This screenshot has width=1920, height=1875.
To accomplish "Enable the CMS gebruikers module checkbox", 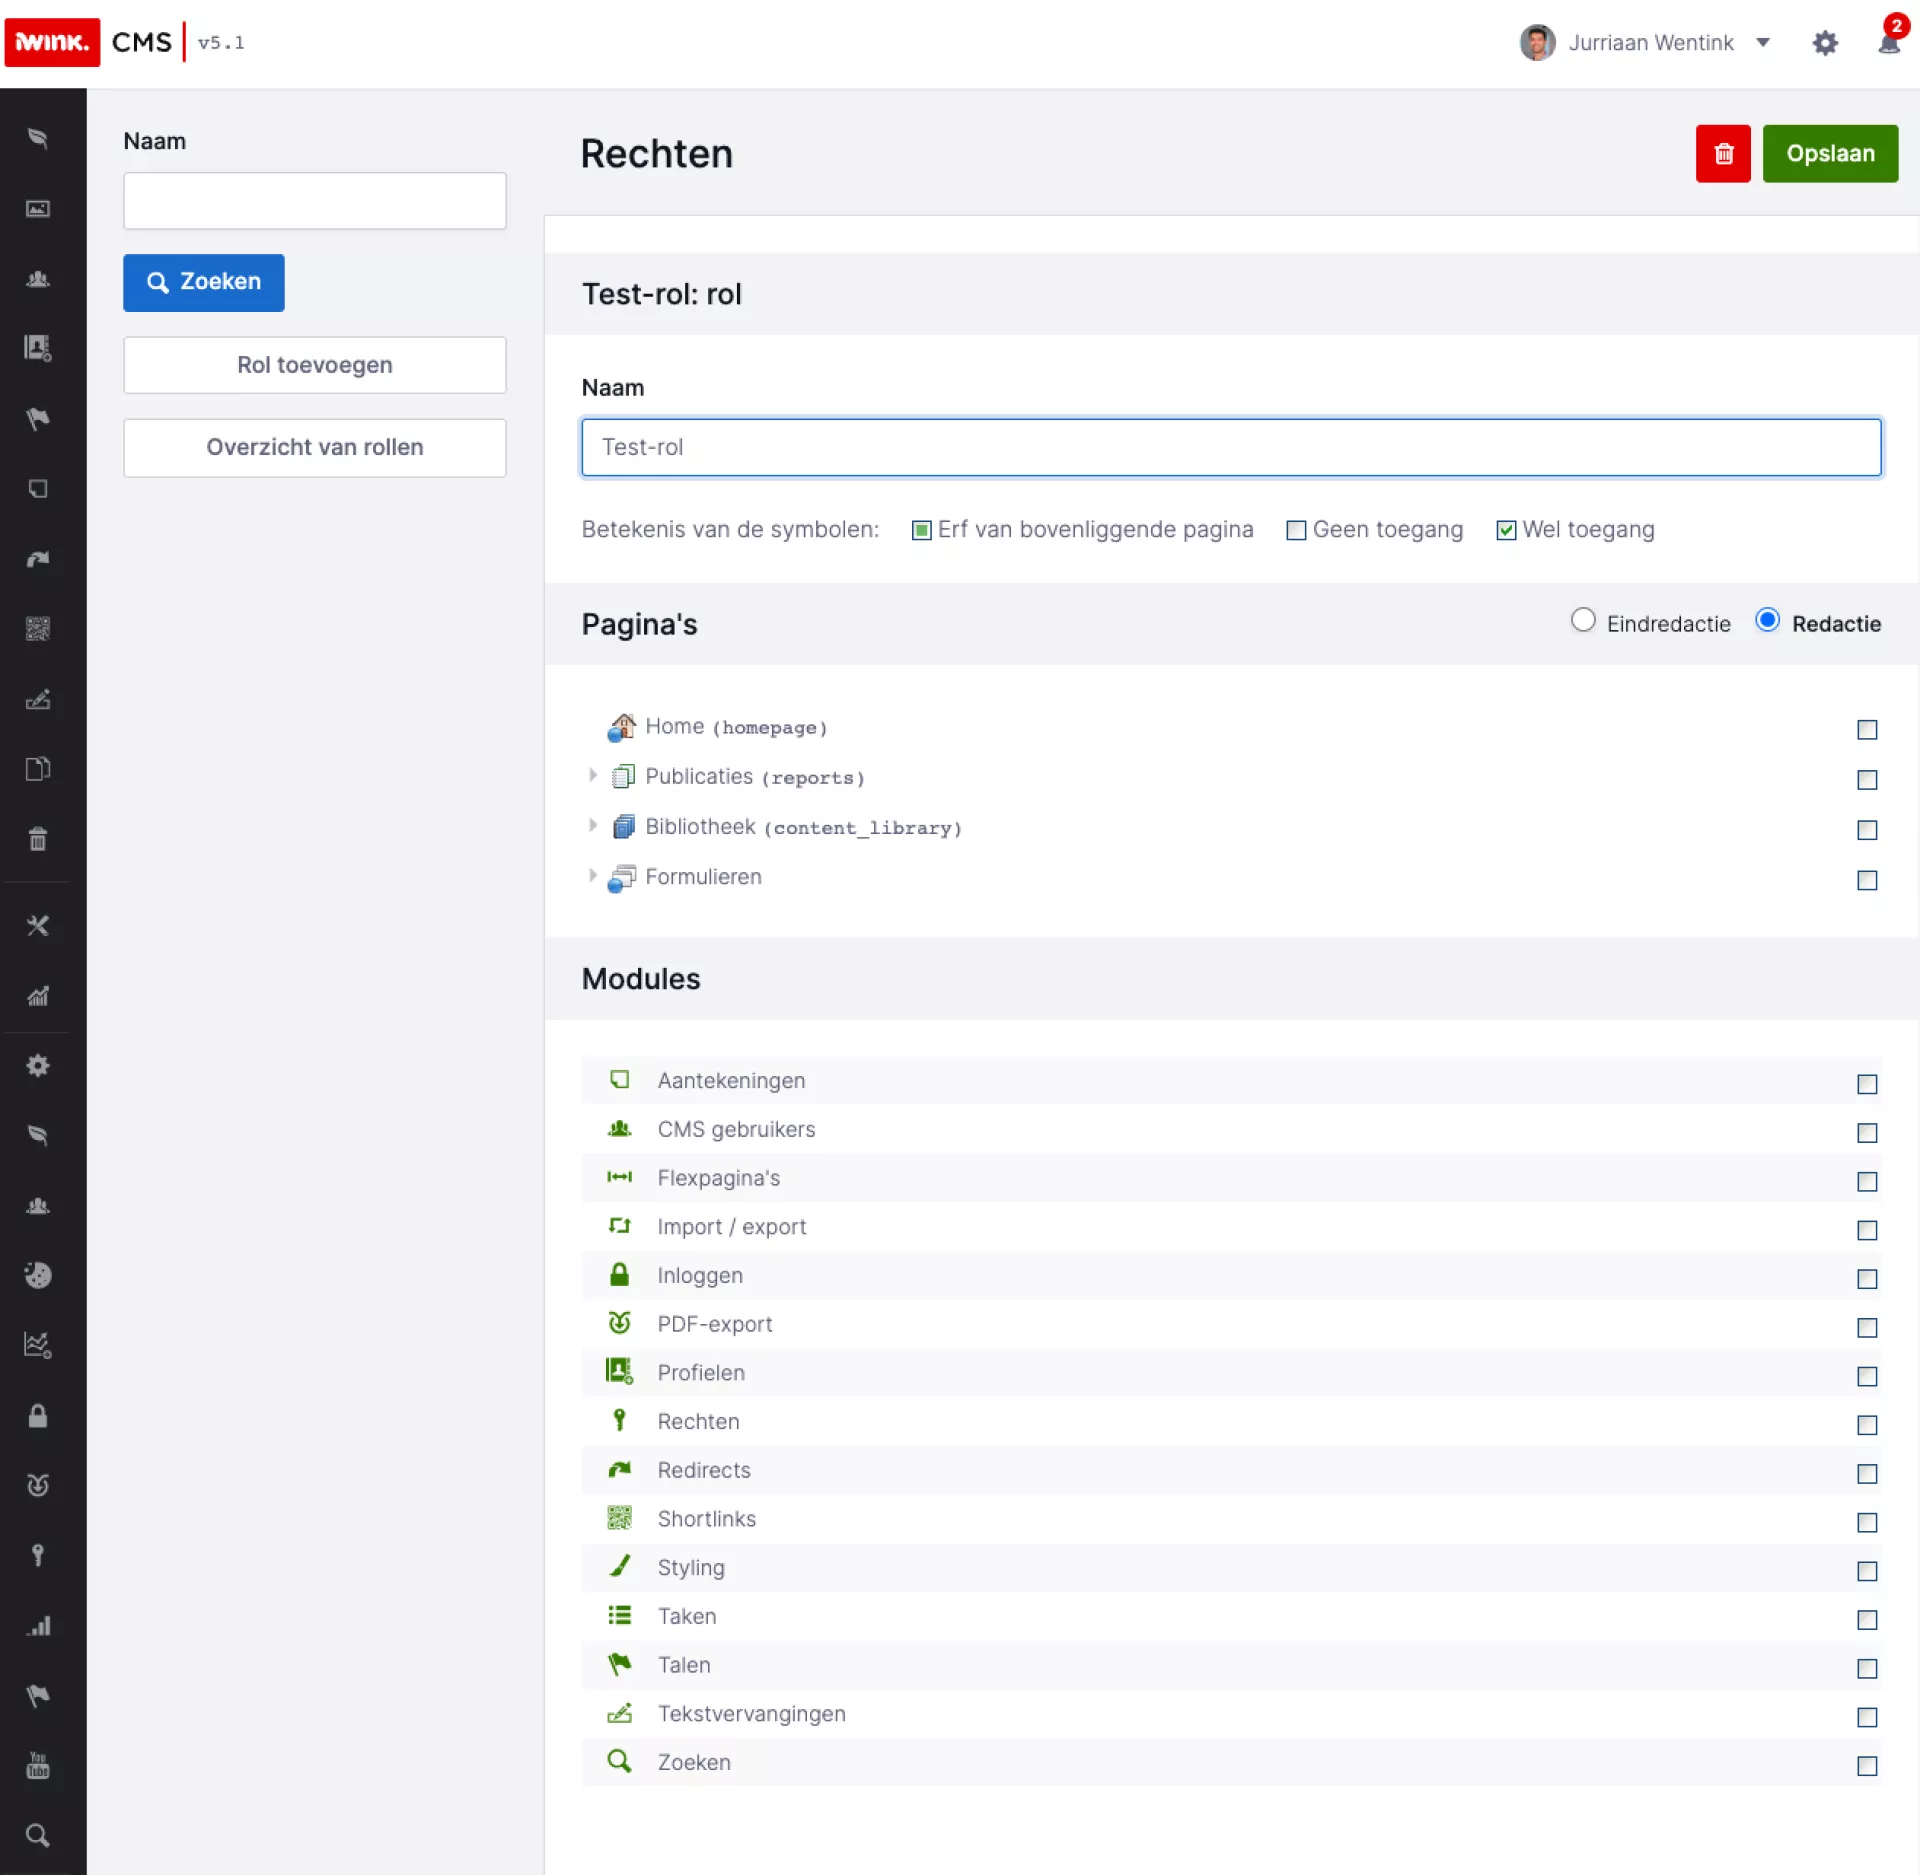I will [x=1866, y=1133].
